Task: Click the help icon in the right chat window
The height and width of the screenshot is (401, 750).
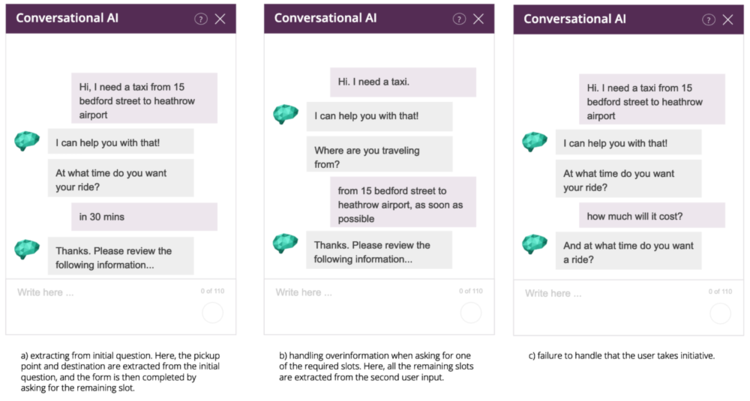Action: click(709, 19)
